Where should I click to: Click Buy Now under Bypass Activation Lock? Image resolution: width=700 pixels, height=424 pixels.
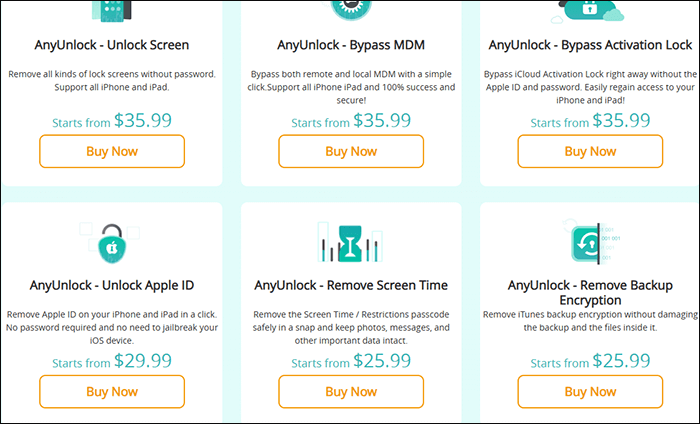[590, 151]
